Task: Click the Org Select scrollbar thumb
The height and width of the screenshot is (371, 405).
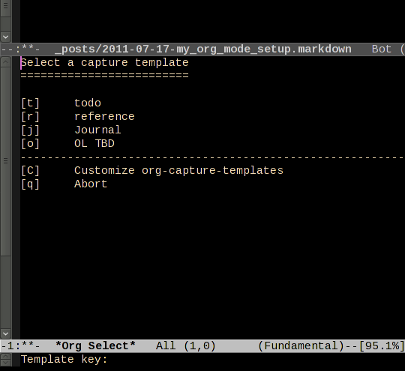Action: (x=5, y=161)
